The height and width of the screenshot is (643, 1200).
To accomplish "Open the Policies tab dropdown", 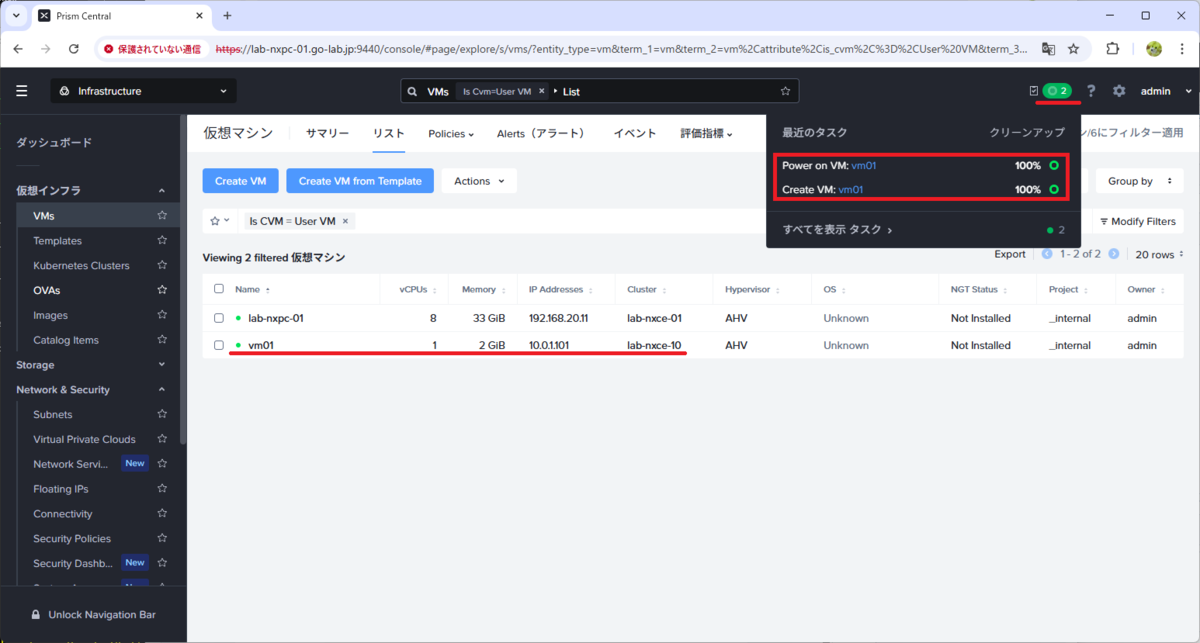I will tap(451, 133).
